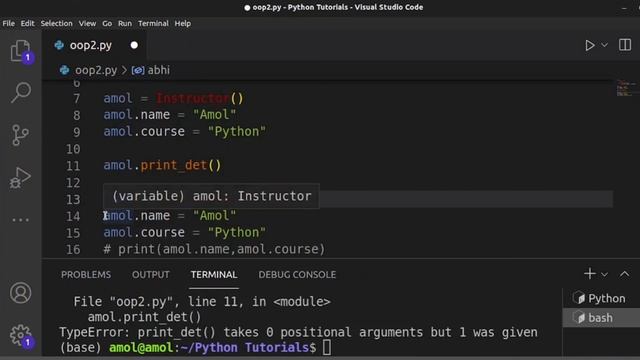Open the Search view in activity bar

20,92
